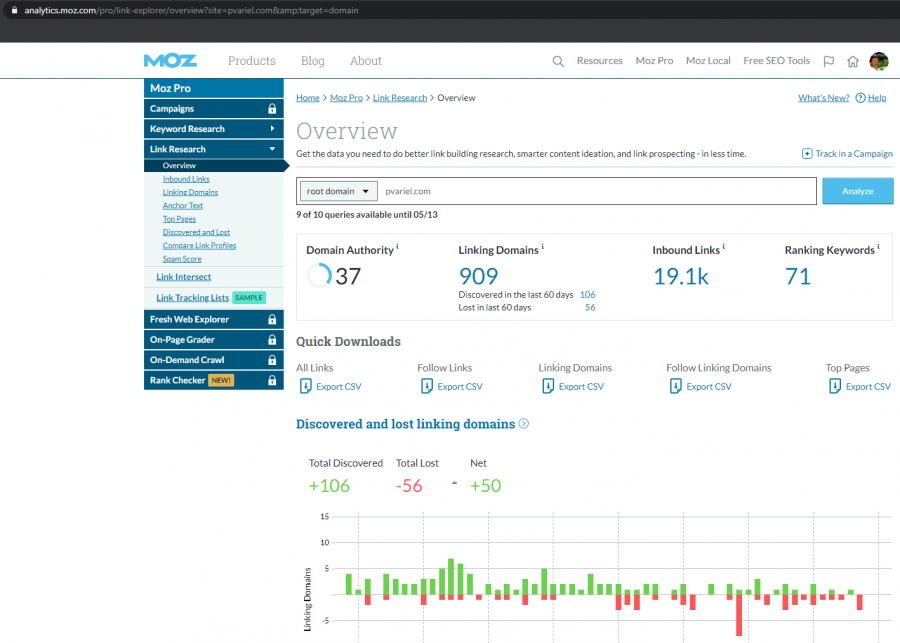Click the plus icon beside Track in a Campaign
The width and height of the screenshot is (900, 643).
tap(807, 153)
